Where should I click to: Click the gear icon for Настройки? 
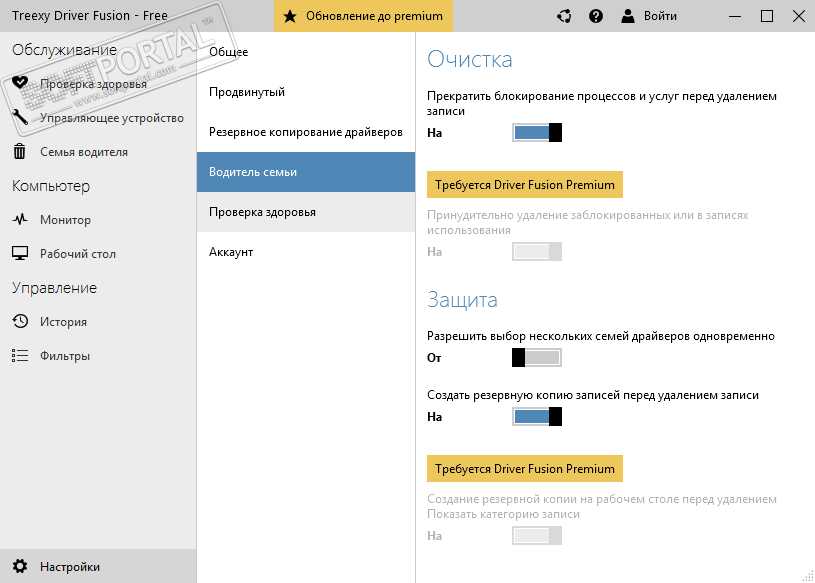(20, 567)
